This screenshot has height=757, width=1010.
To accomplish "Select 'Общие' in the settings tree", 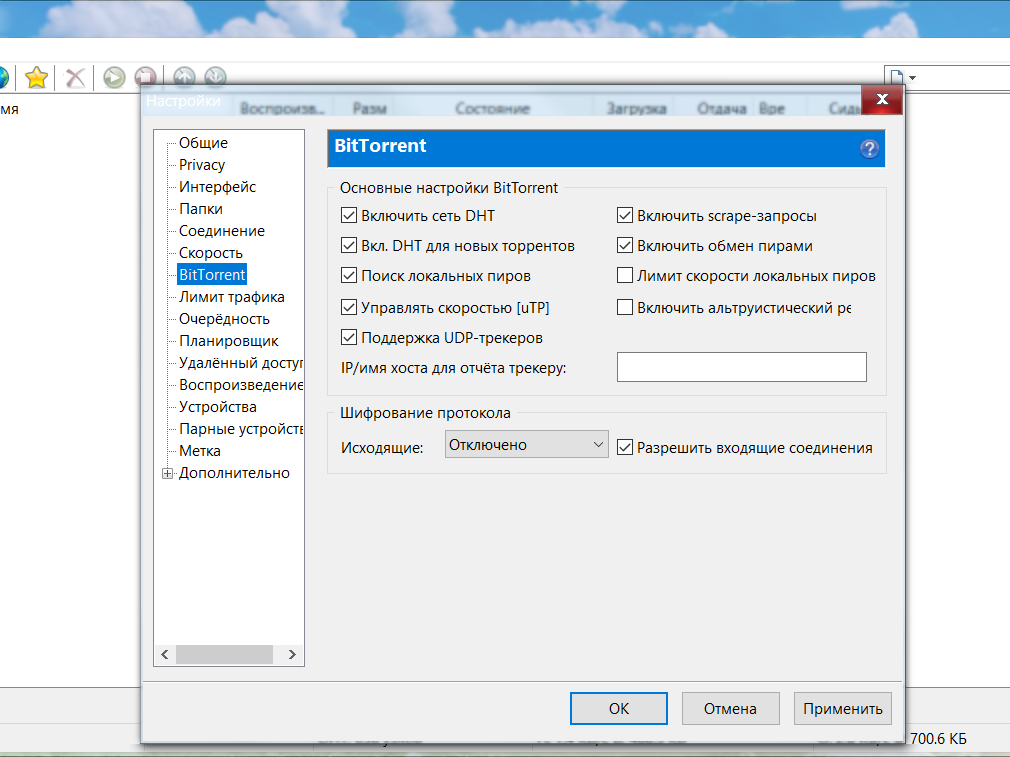I will [203, 142].
